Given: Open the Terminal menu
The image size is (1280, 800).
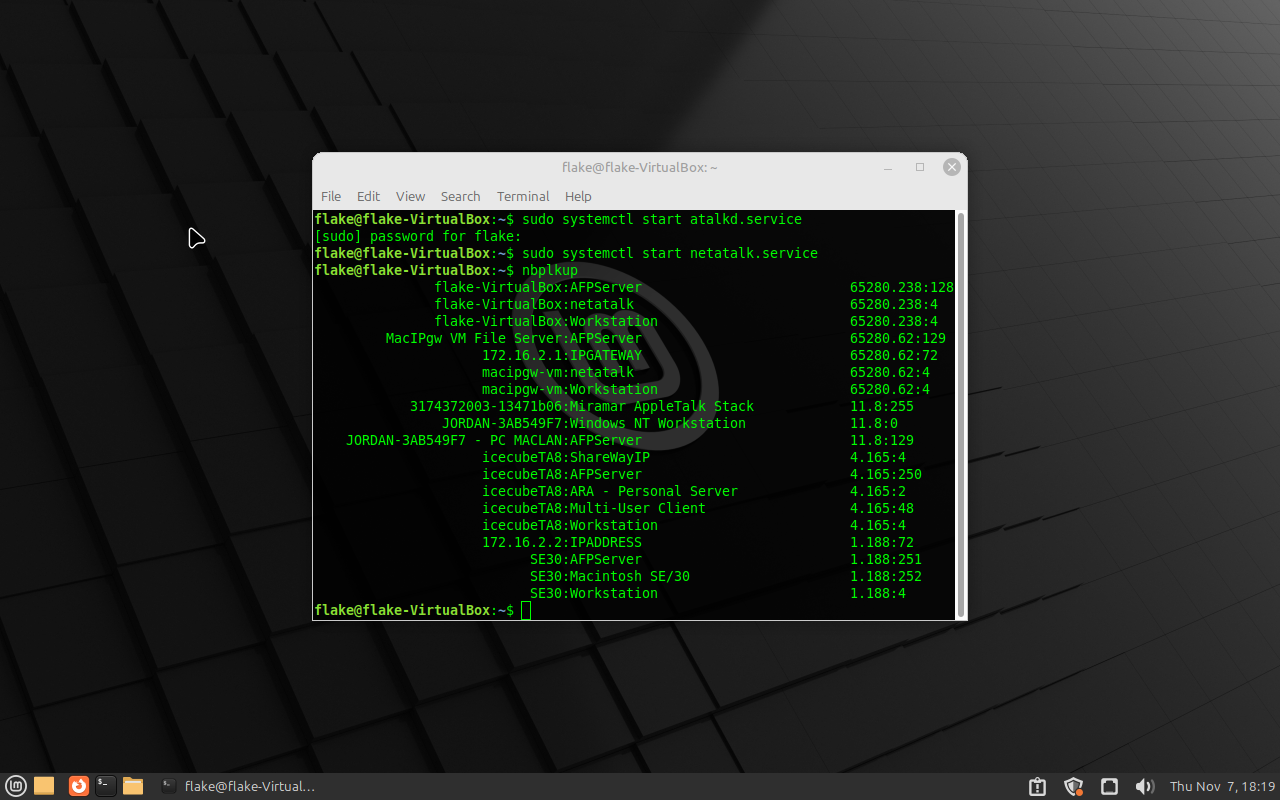Looking at the screenshot, I should click(x=523, y=196).
